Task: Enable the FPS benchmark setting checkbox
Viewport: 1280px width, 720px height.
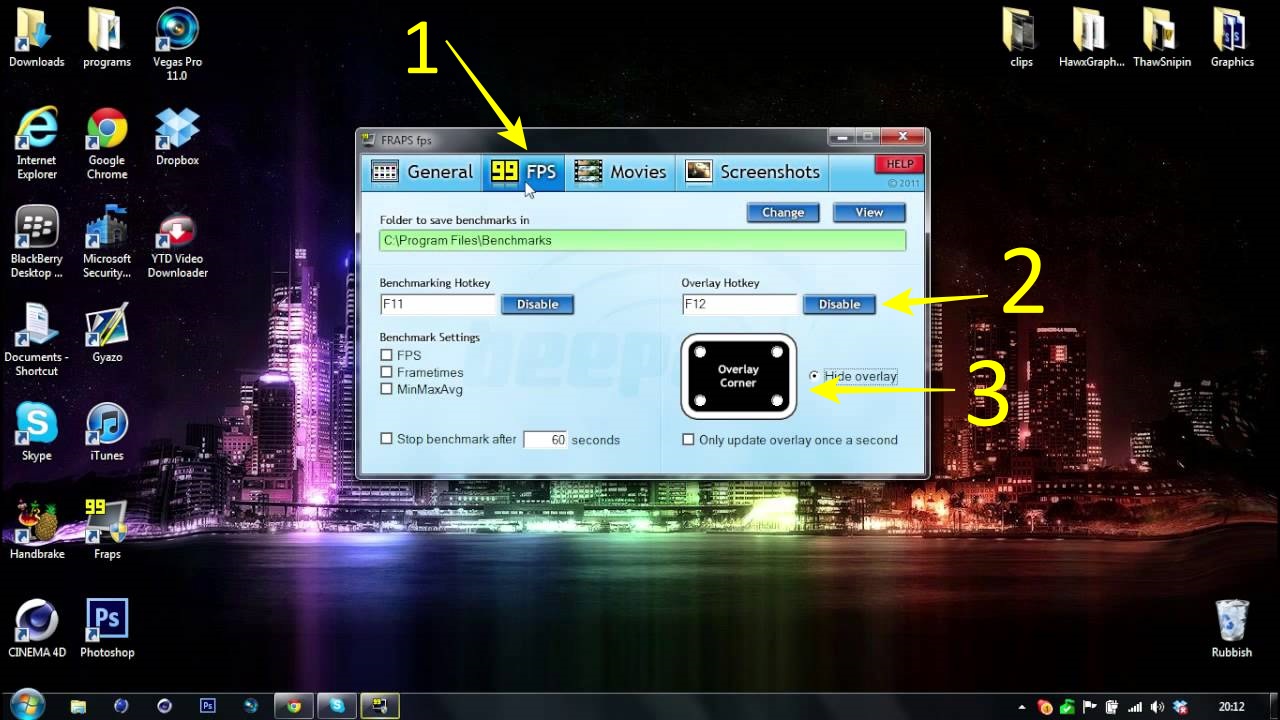Action: pos(386,355)
